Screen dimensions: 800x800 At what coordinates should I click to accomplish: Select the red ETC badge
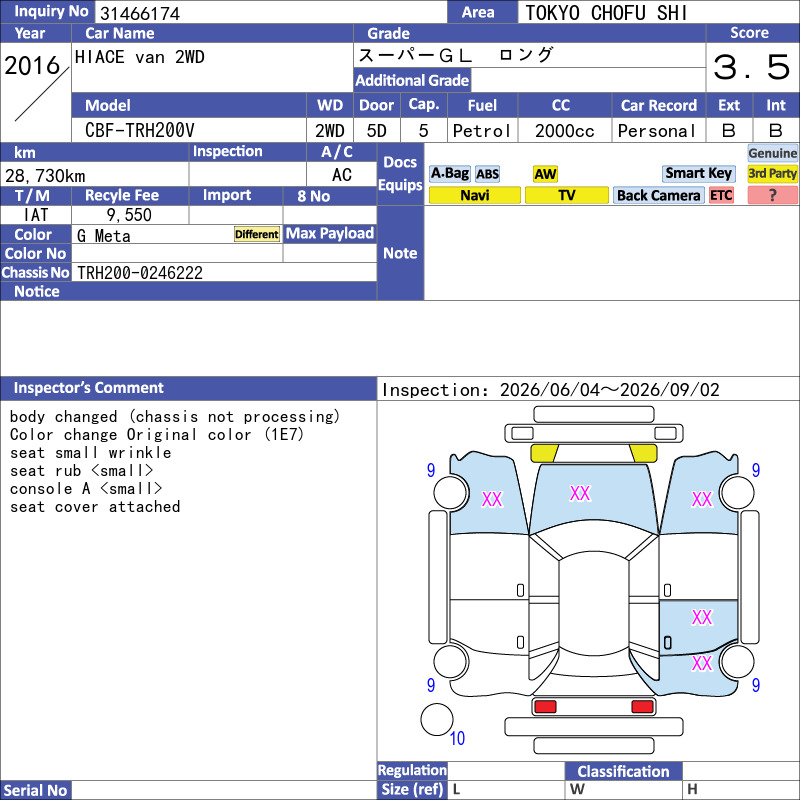coord(721,195)
